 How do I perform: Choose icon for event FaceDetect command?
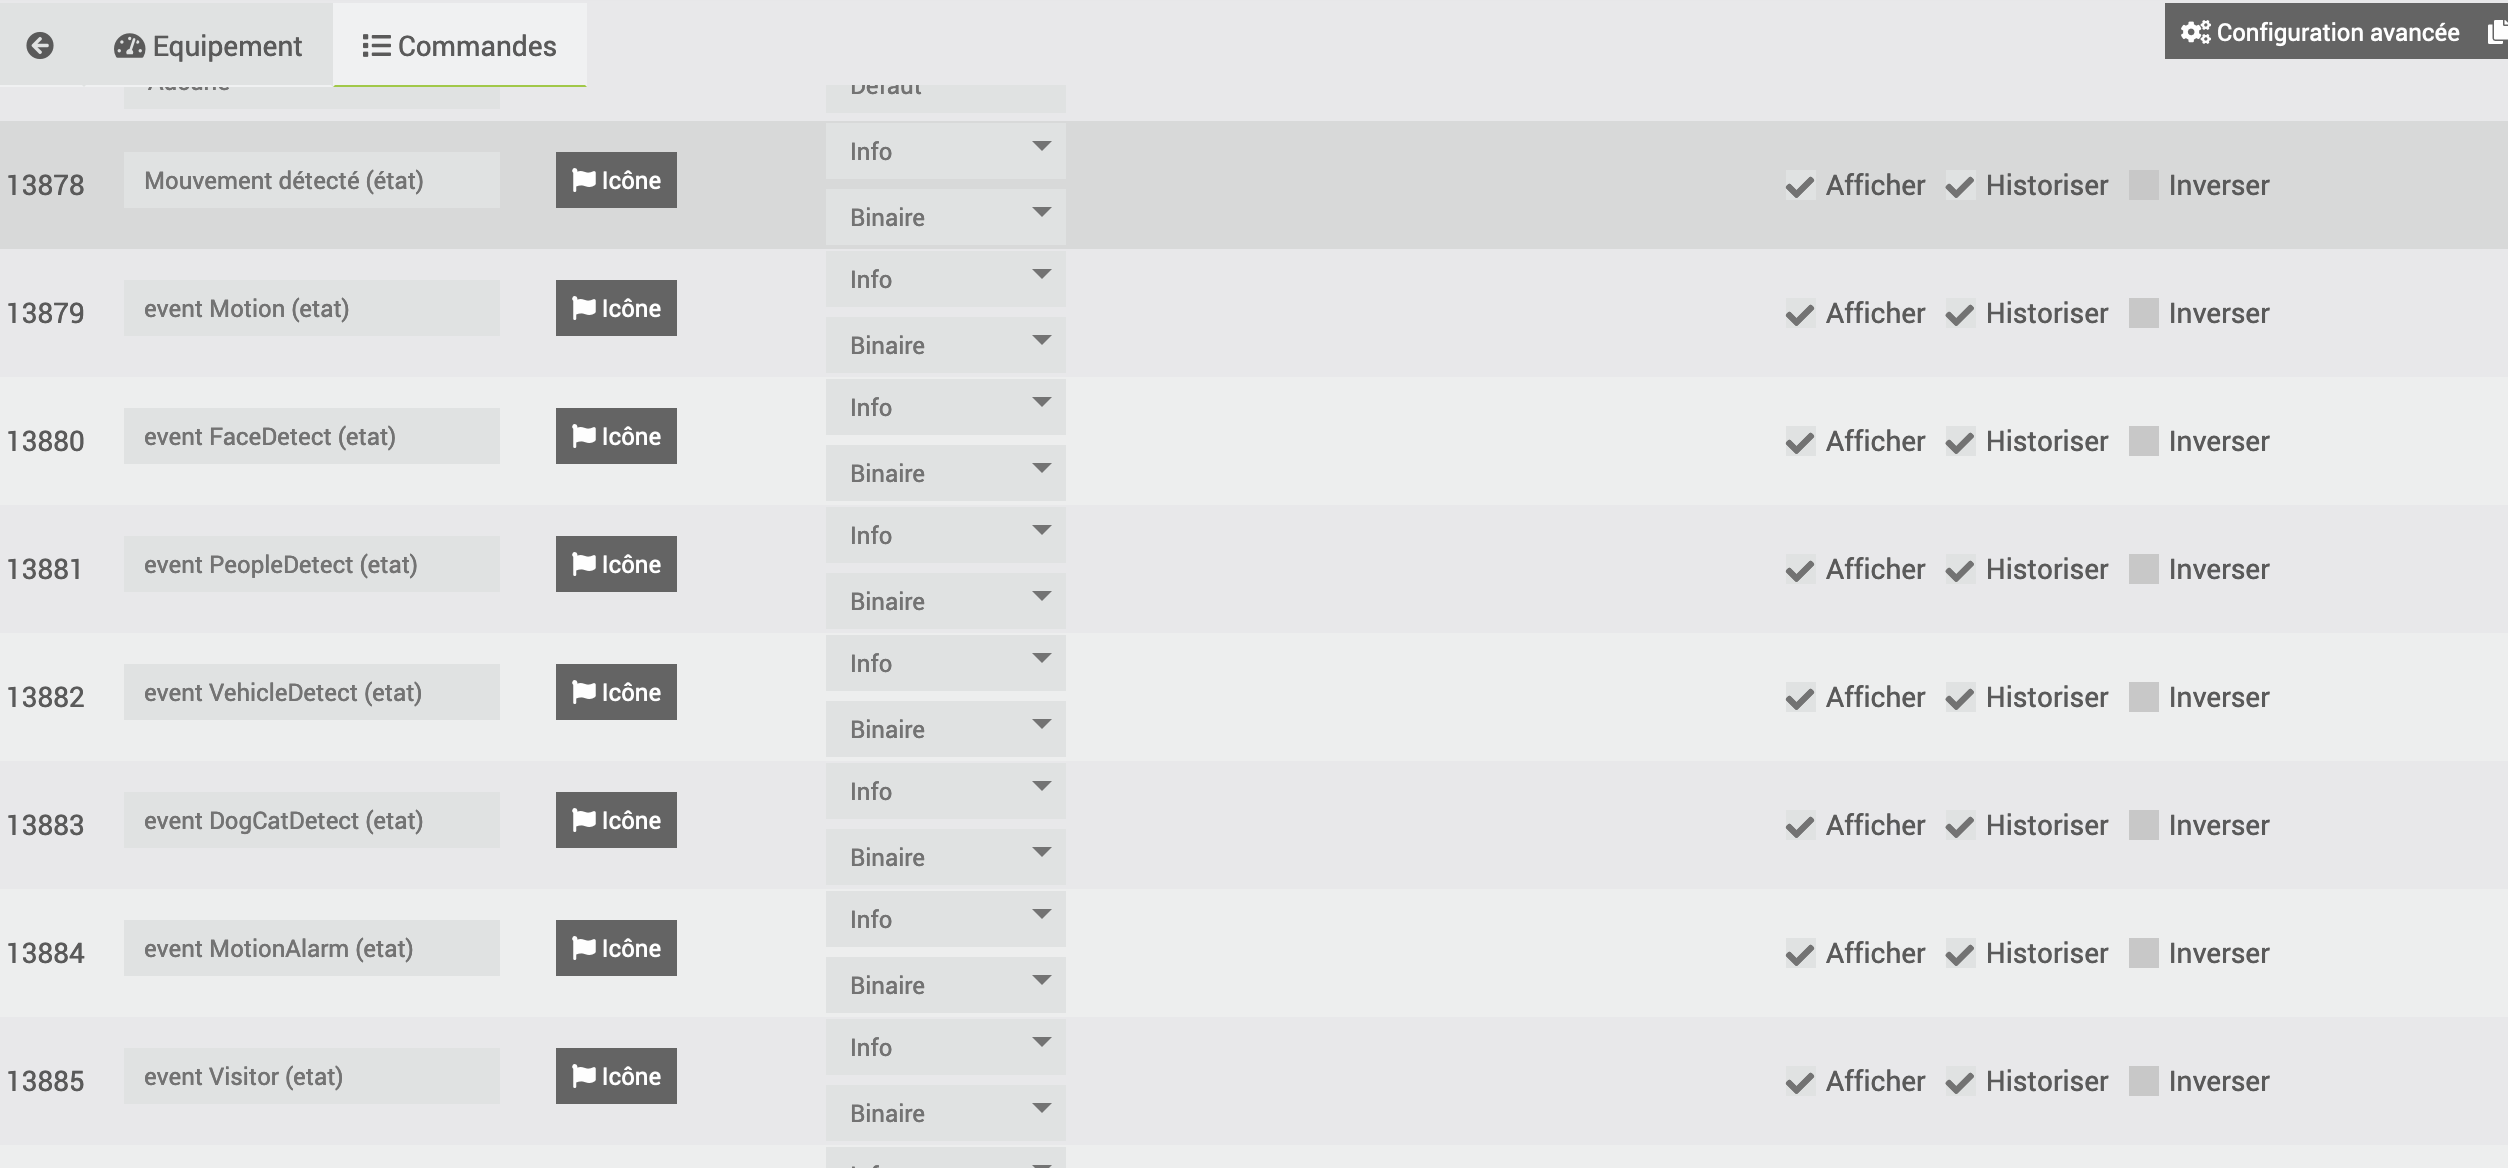tap(616, 436)
